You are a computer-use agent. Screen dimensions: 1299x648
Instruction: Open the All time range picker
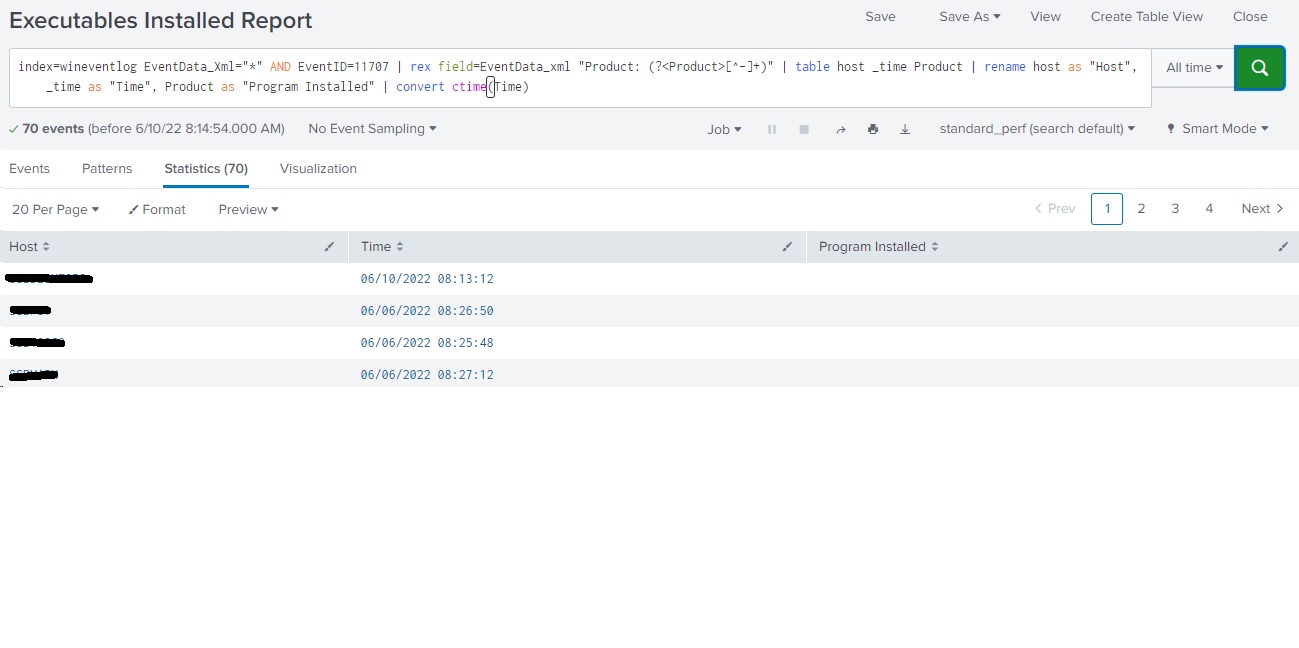click(1192, 68)
